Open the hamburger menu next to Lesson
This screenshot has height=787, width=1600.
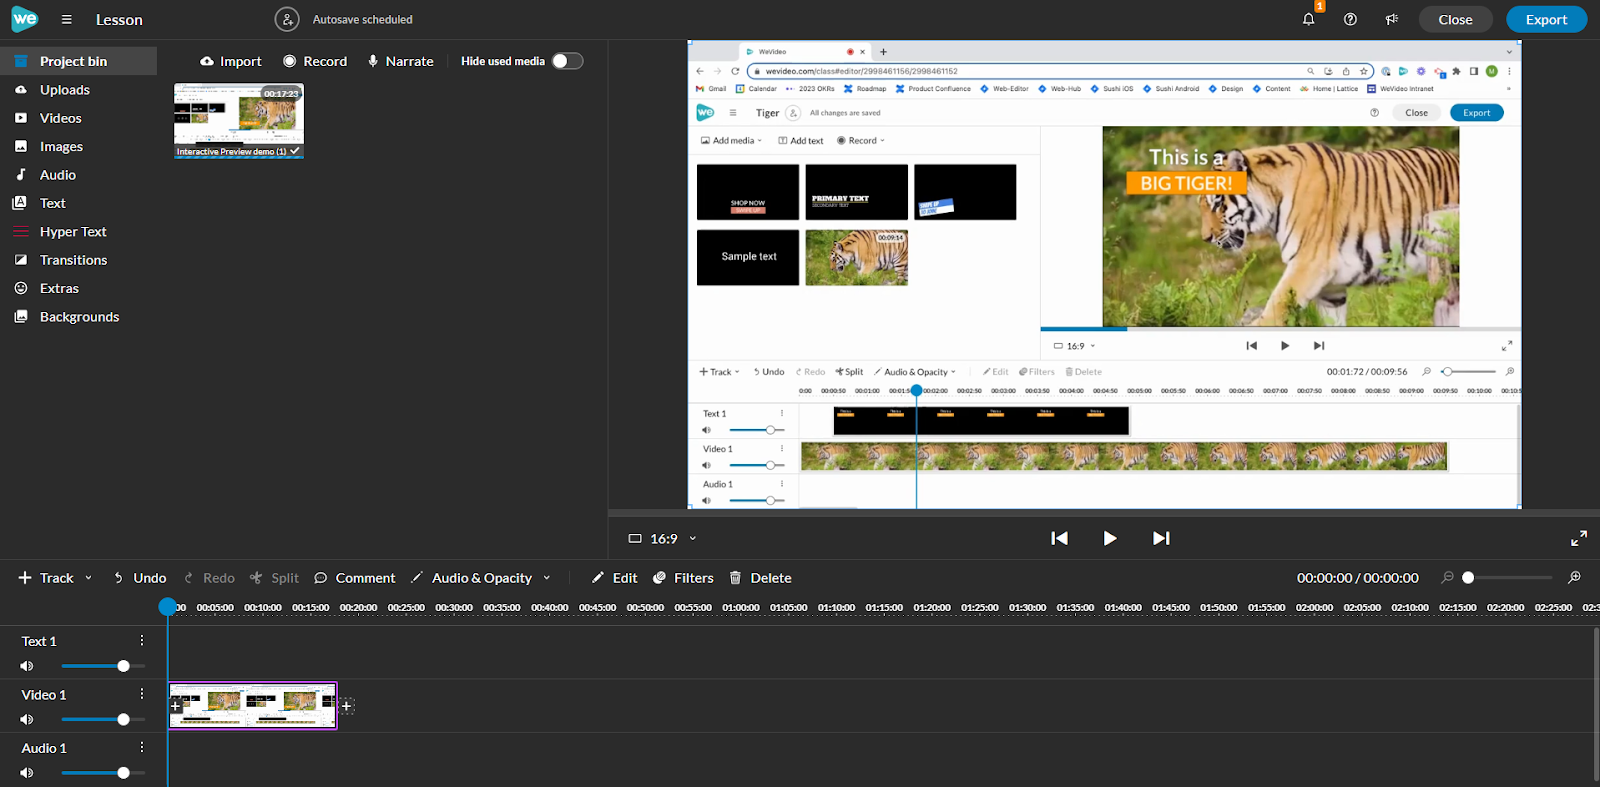coord(66,20)
